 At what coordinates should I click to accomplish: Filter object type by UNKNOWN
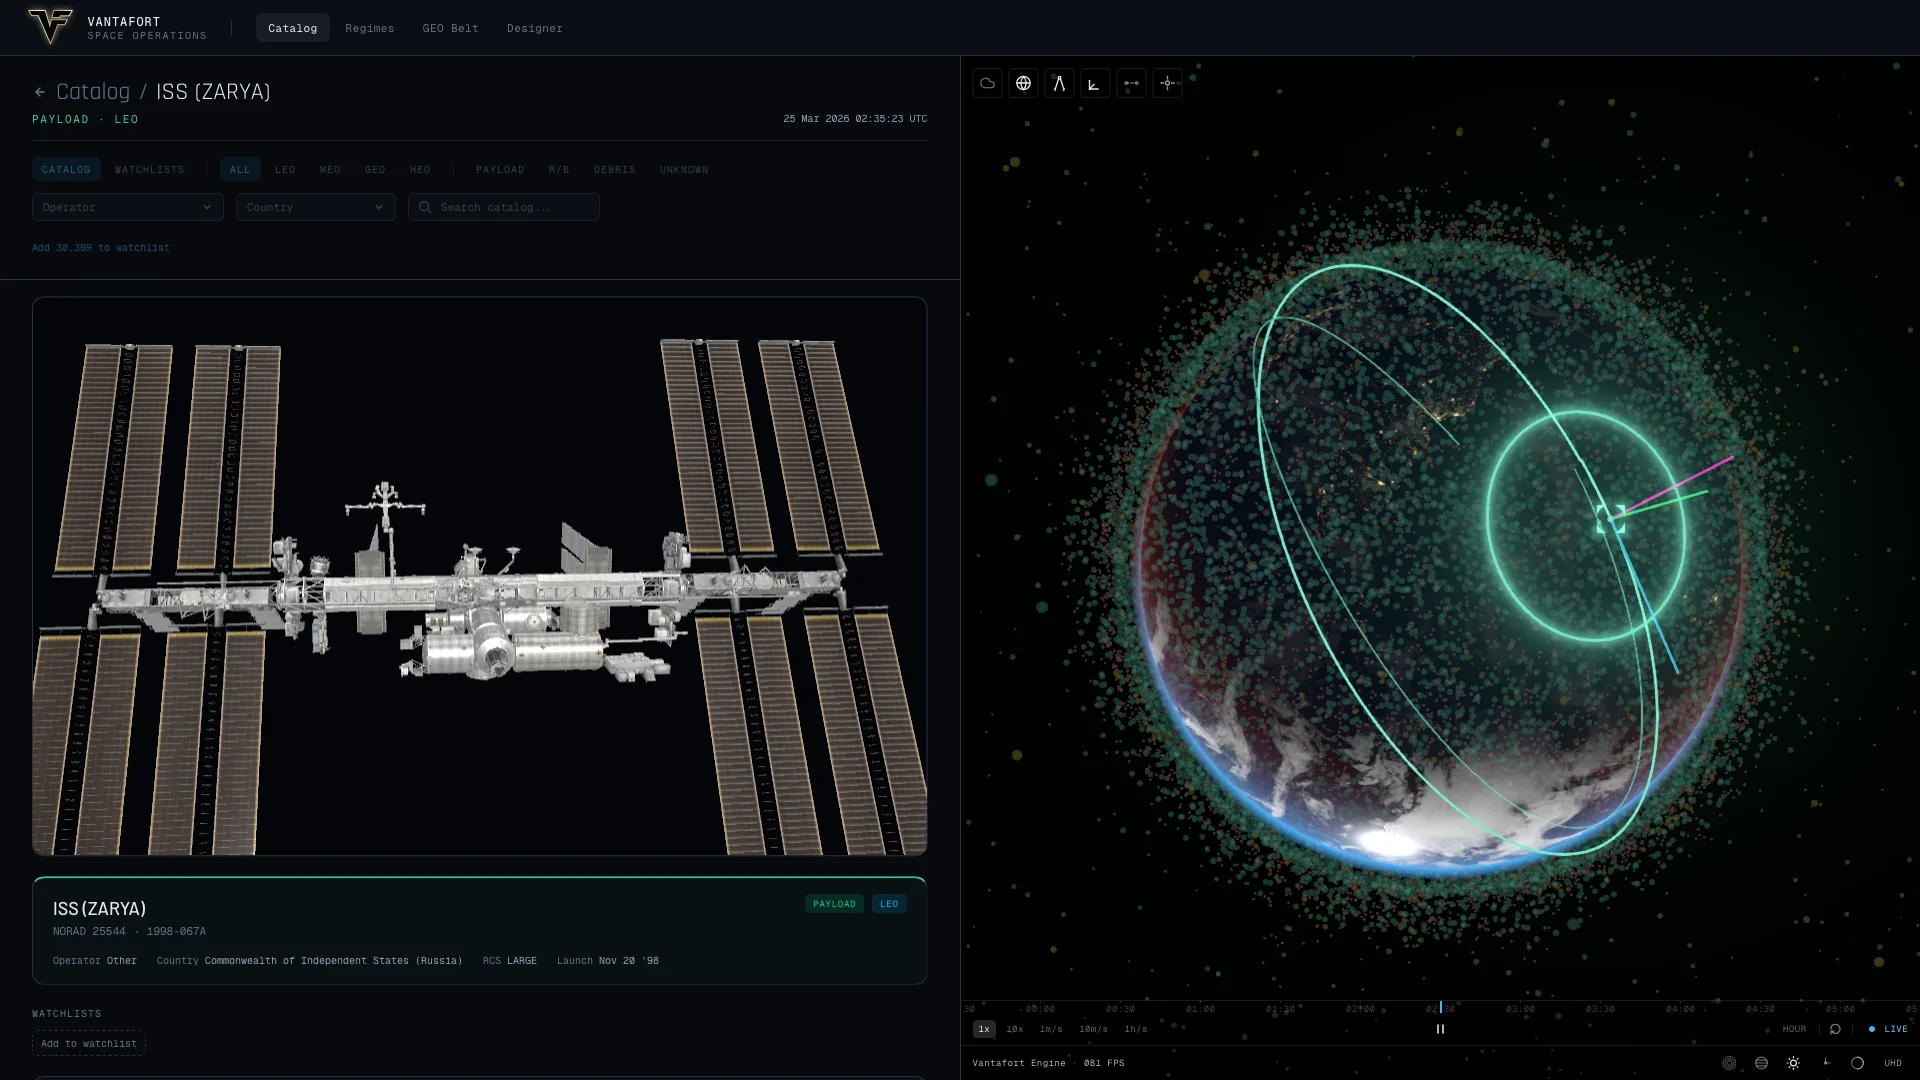coord(684,169)
